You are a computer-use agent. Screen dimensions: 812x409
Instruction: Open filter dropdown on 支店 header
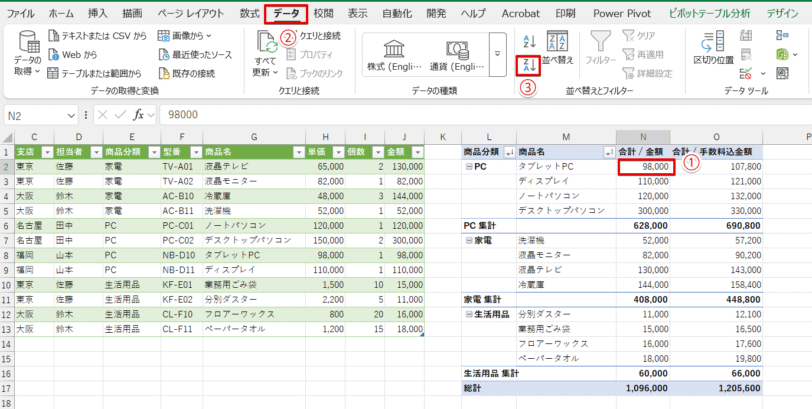click(47, 152)
